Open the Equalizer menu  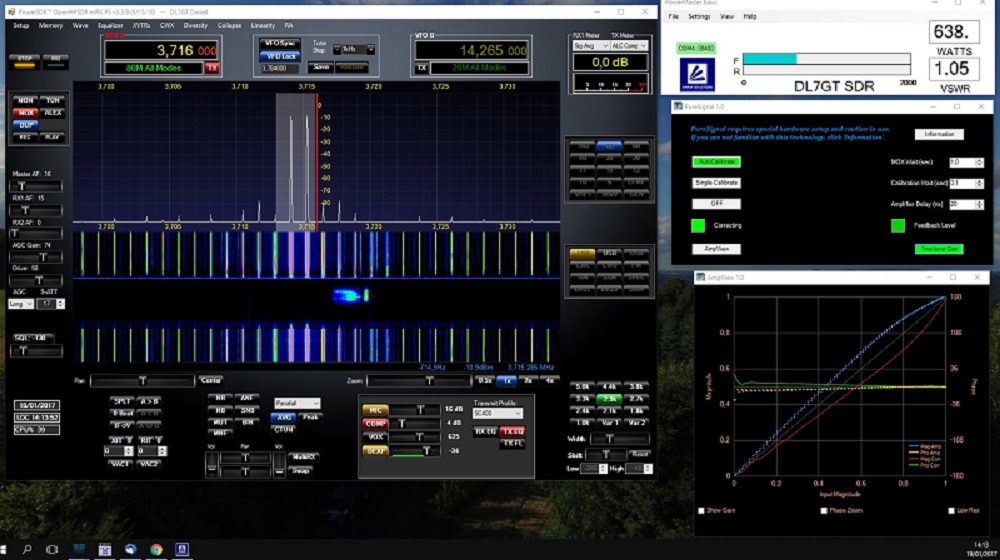(110, 26)
